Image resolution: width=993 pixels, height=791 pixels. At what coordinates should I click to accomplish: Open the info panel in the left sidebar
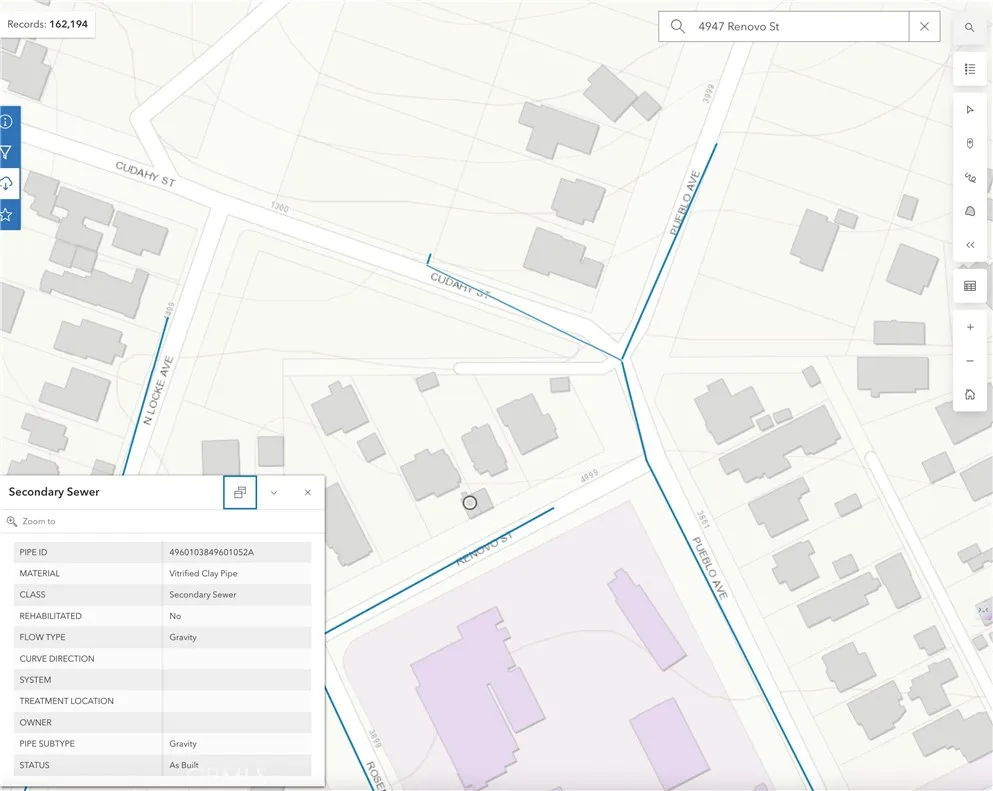(7, 121)
